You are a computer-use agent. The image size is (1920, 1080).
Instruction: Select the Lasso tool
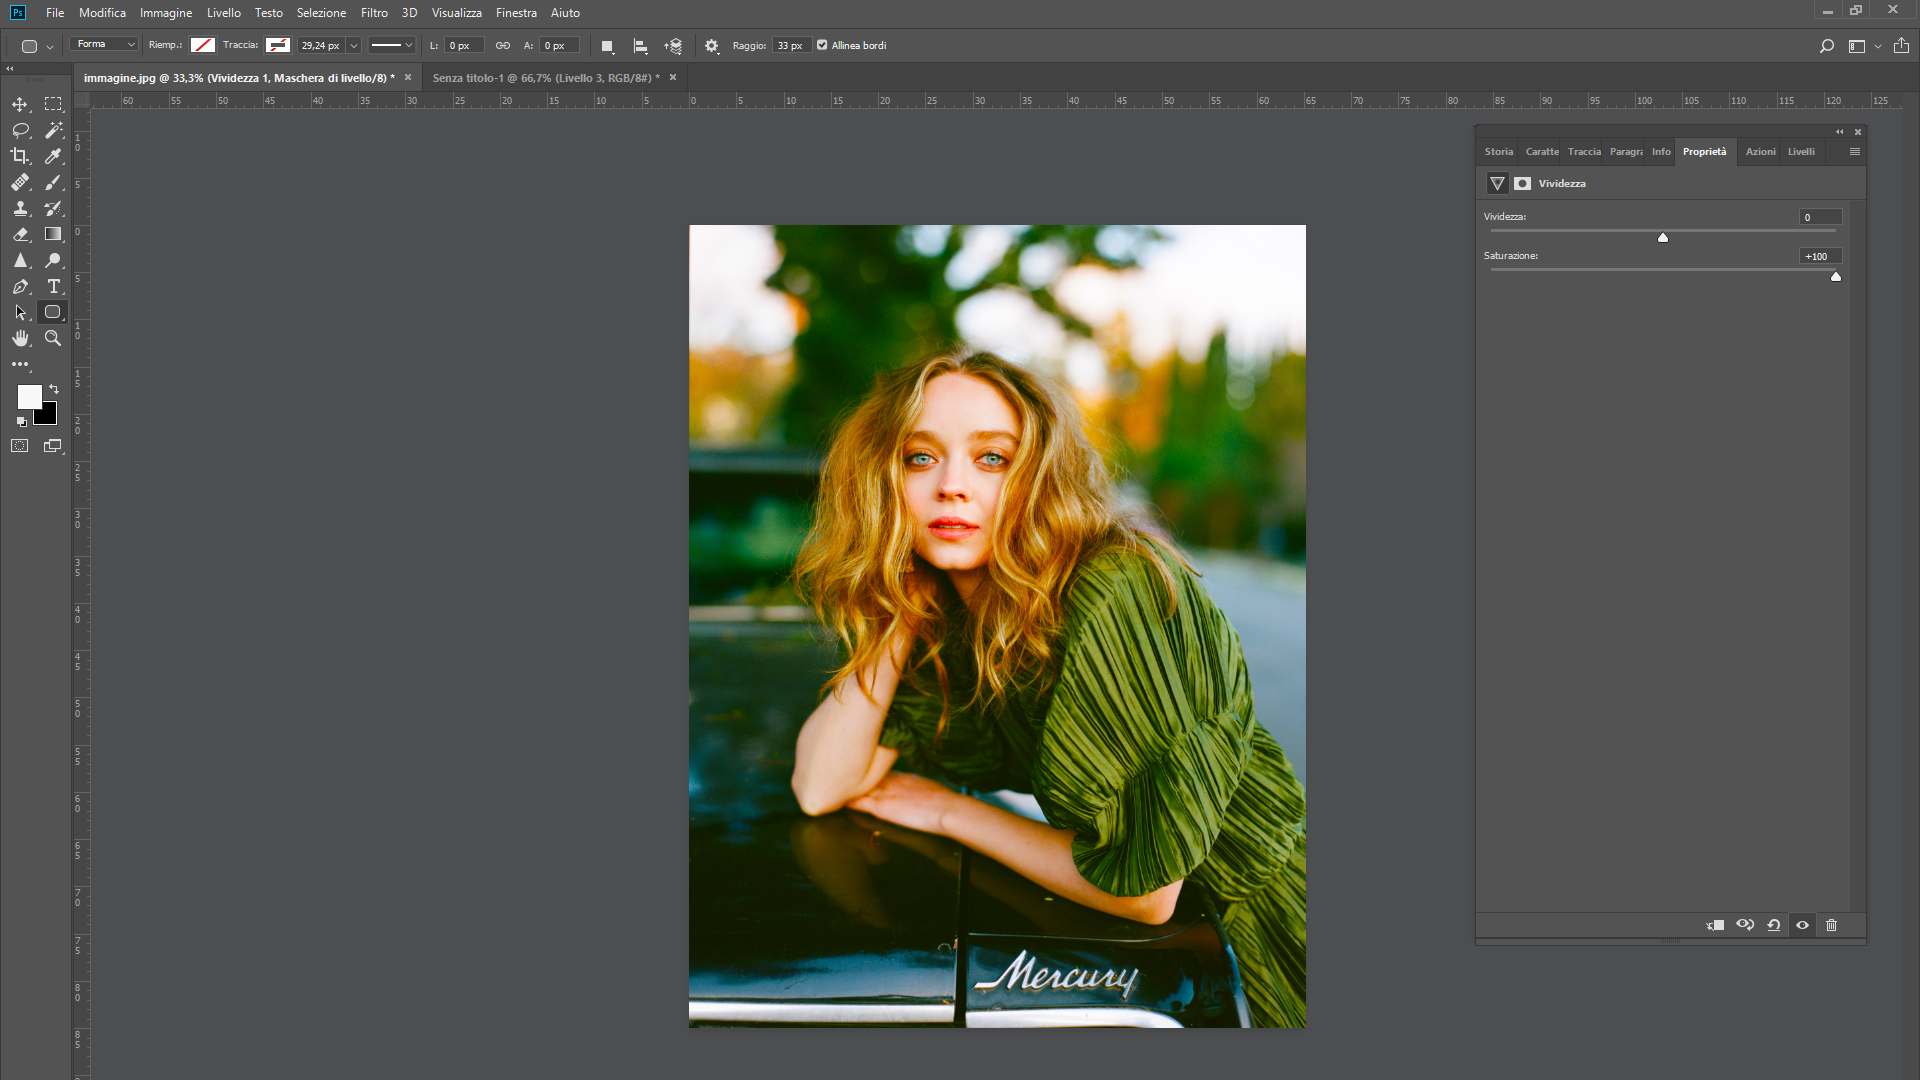[x=20, y=130]
